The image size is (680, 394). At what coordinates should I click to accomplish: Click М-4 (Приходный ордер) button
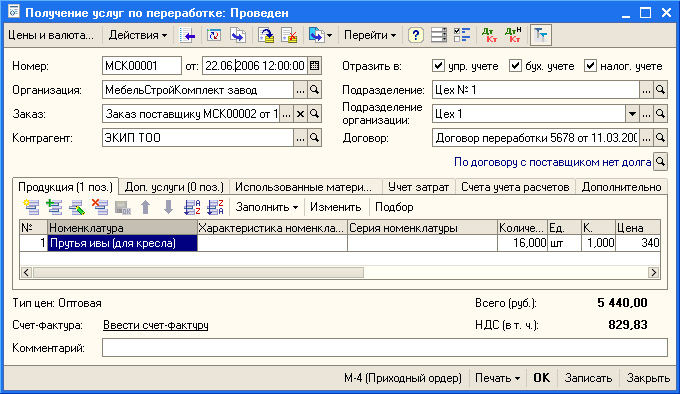coord(403,378)
